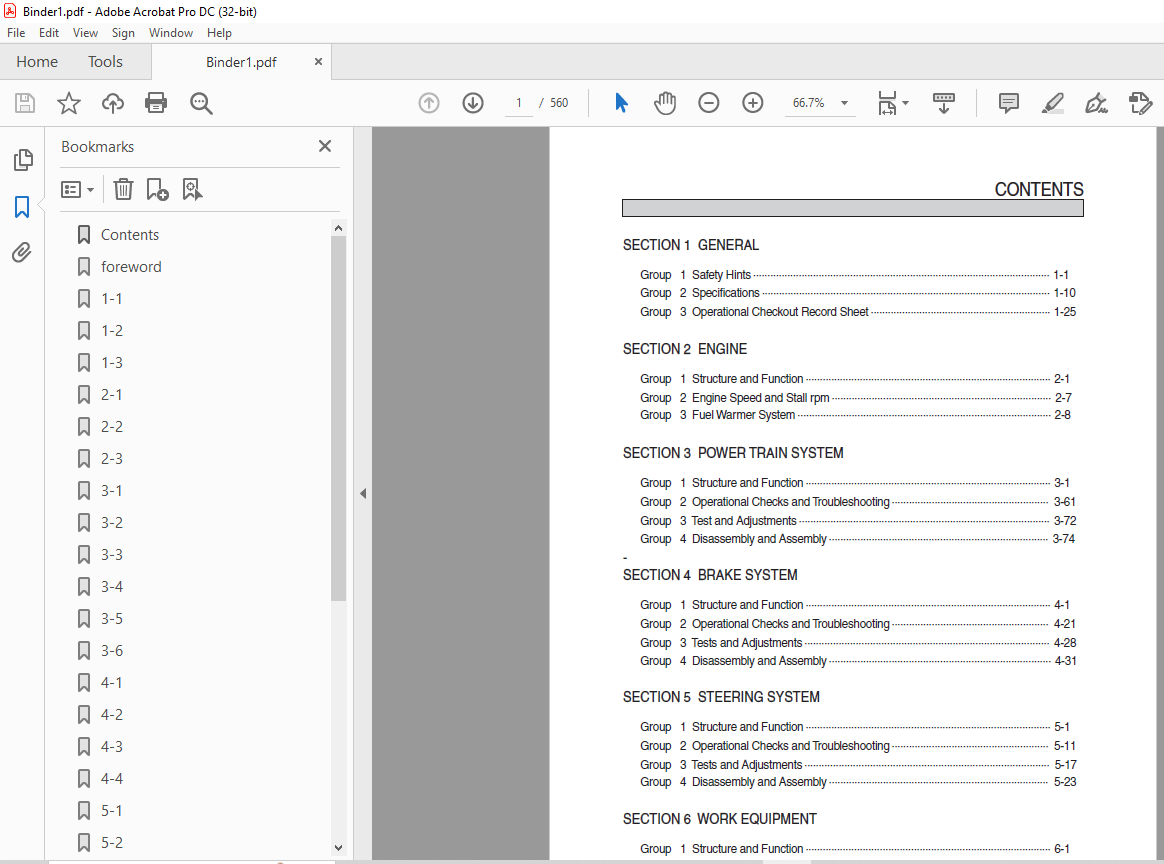Open the File menu
The width and height of the screenshot is (1164, 864).
(x=16, y=33)
